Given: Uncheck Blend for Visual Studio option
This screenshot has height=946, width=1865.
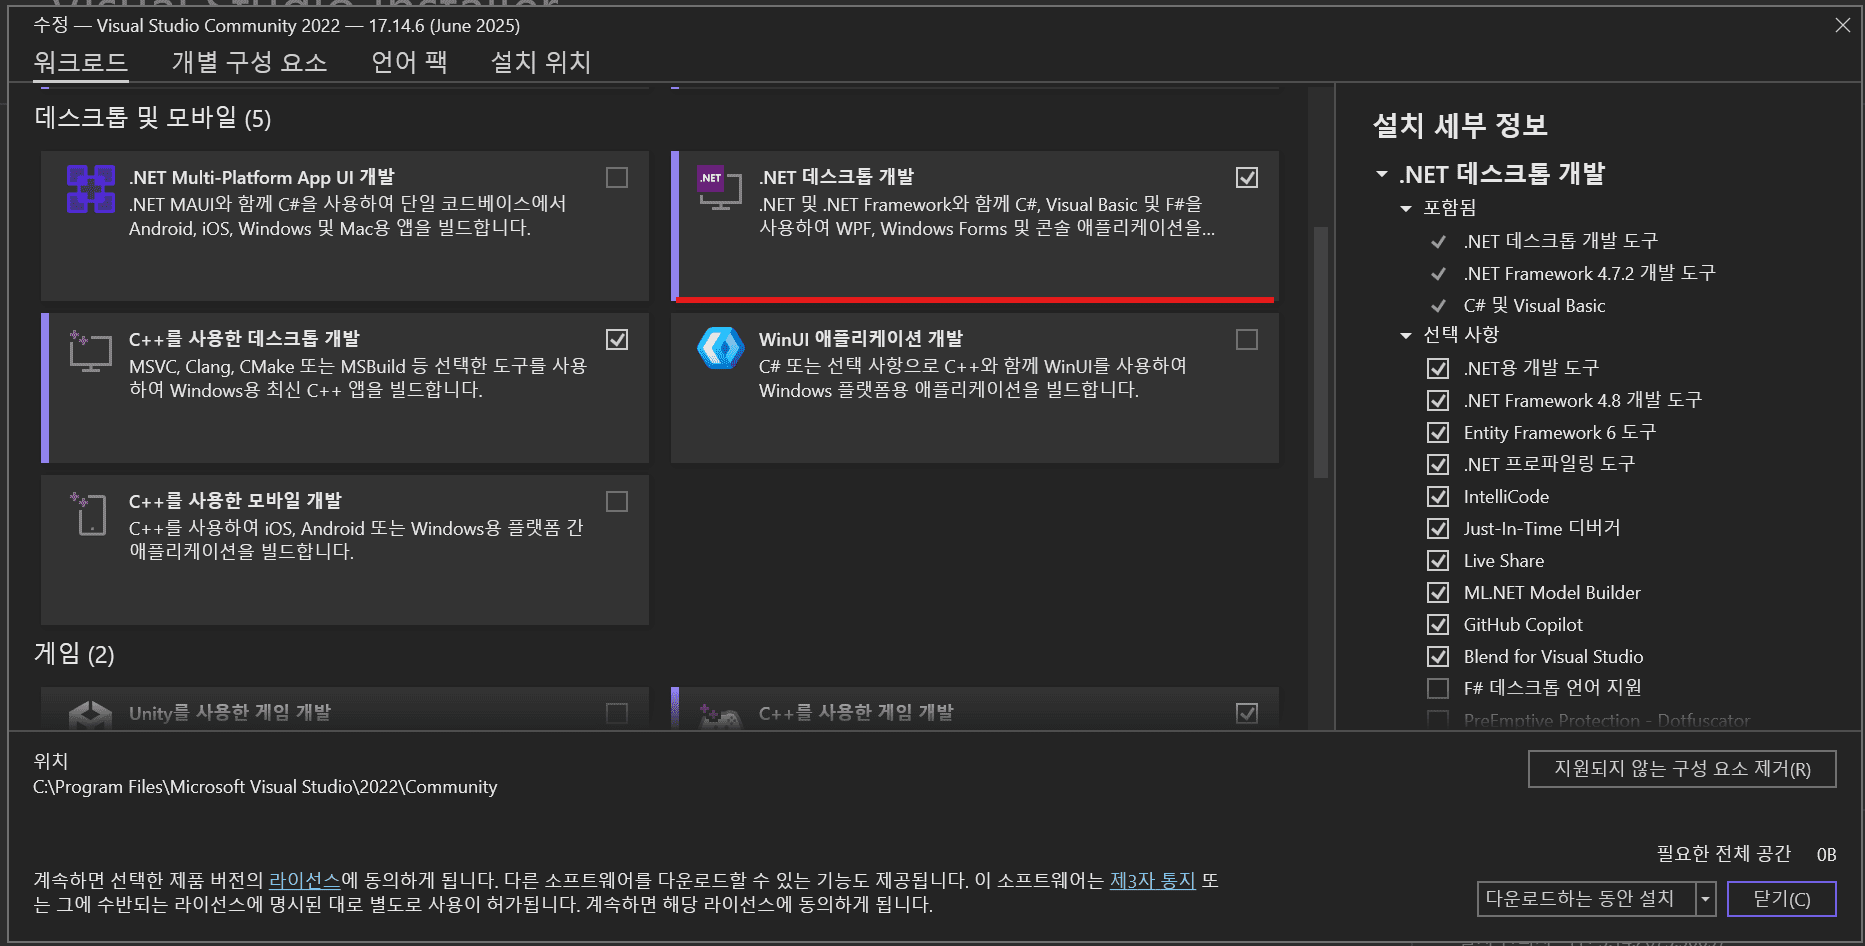Looking at the screenshot, I should tap(1438, 656).
